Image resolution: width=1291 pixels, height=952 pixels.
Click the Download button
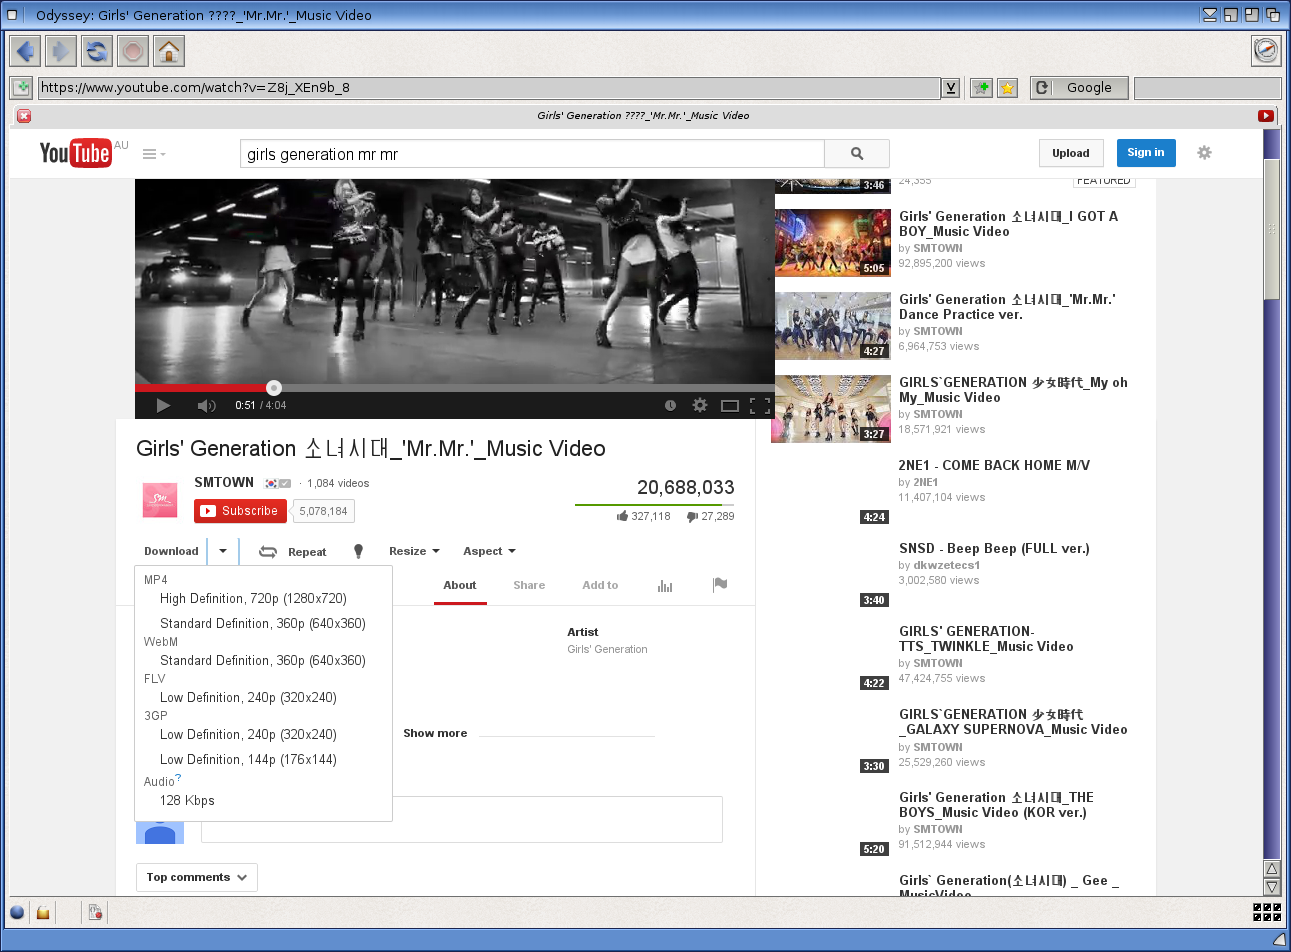(171, 551)
